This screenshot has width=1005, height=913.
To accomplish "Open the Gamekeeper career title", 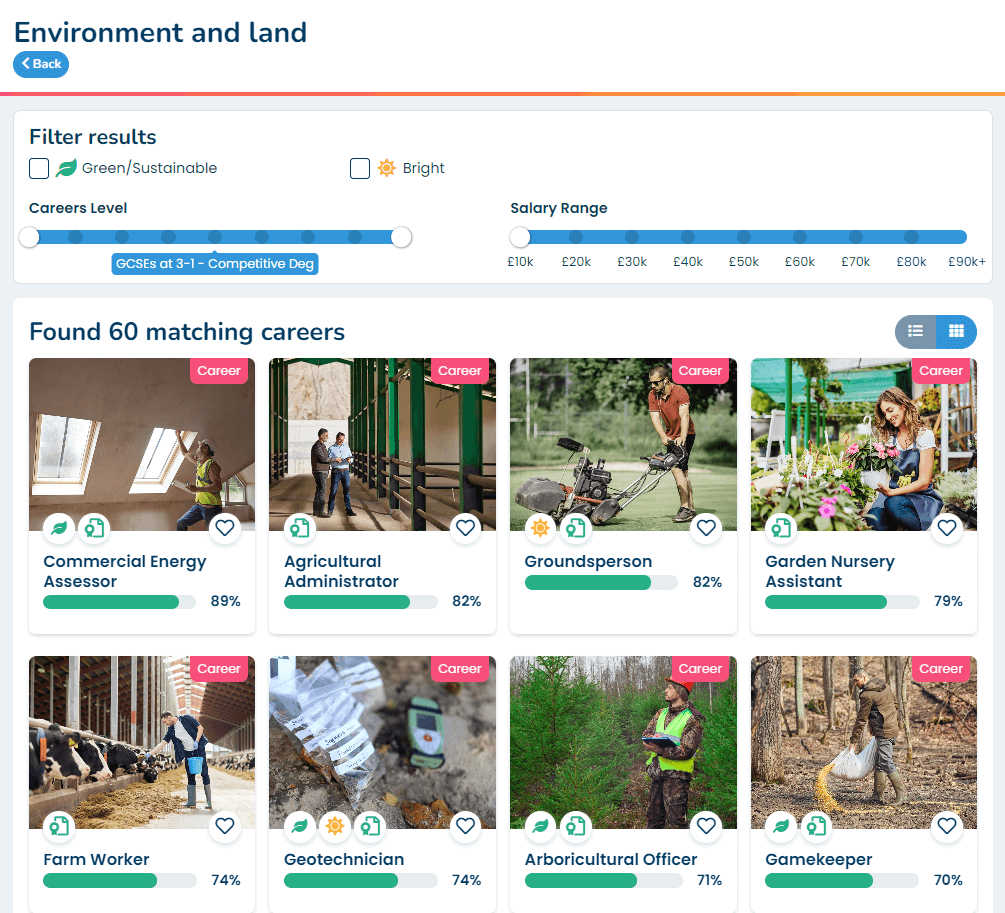I will (818, 860).
